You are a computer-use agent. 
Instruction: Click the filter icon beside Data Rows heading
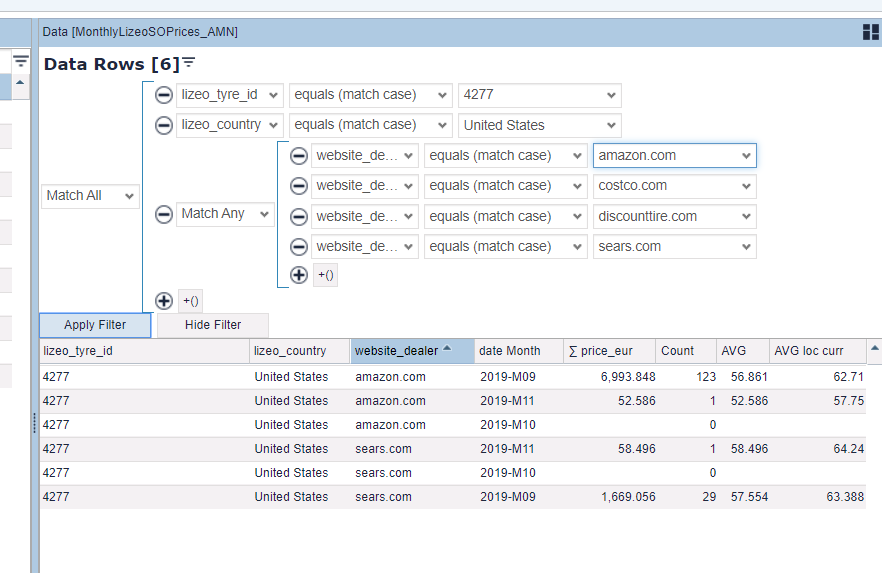[x=189, y=63]
